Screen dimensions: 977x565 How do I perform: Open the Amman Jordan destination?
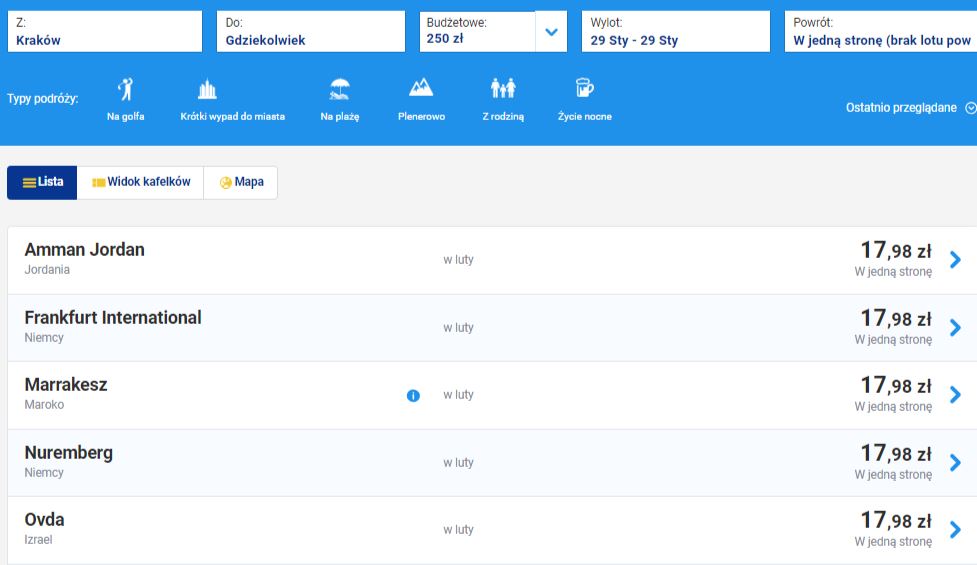click(84, 250)
